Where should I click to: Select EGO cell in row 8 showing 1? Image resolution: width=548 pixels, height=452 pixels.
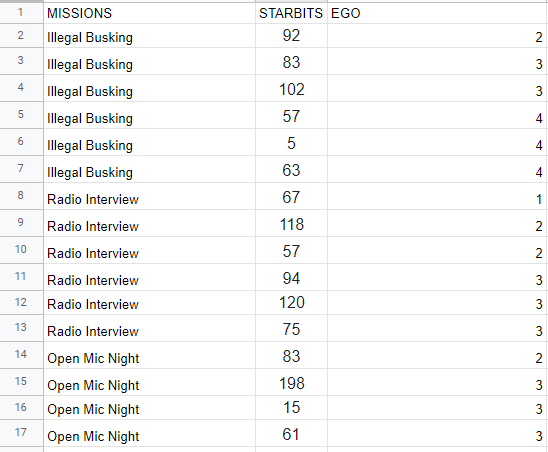click(437, 196)
